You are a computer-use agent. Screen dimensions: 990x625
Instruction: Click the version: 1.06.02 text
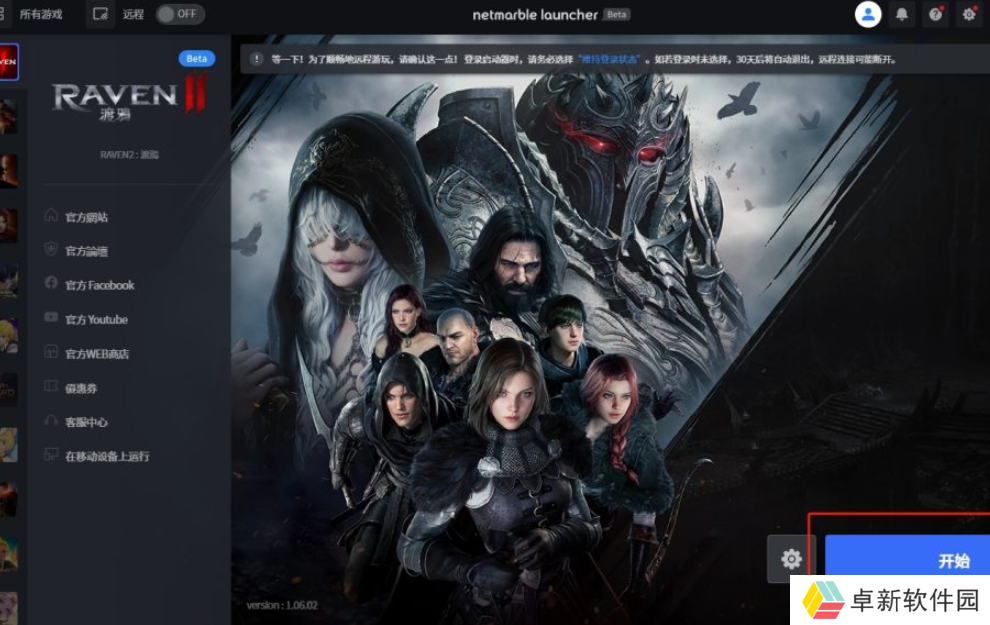282,605
